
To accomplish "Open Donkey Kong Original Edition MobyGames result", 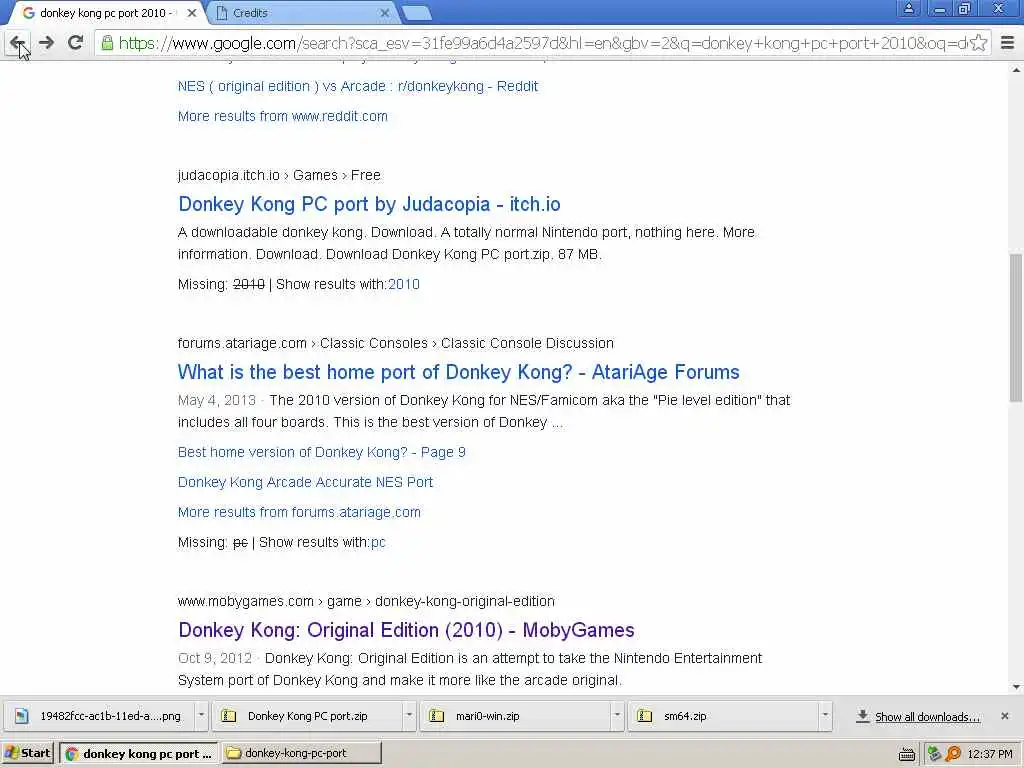I will [406, 630].
